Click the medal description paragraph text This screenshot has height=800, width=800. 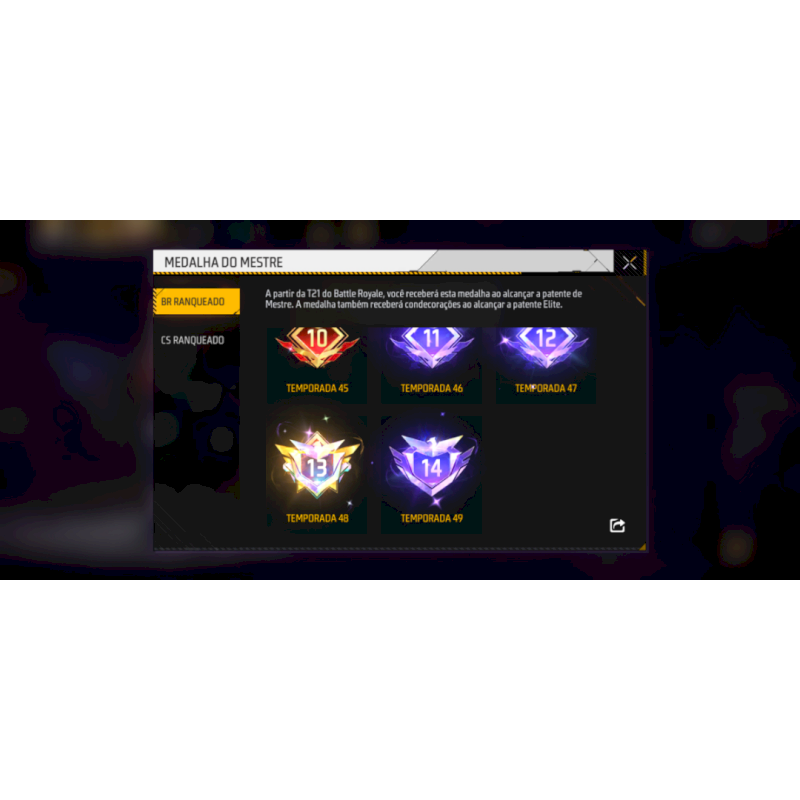(x=423, y=299)
